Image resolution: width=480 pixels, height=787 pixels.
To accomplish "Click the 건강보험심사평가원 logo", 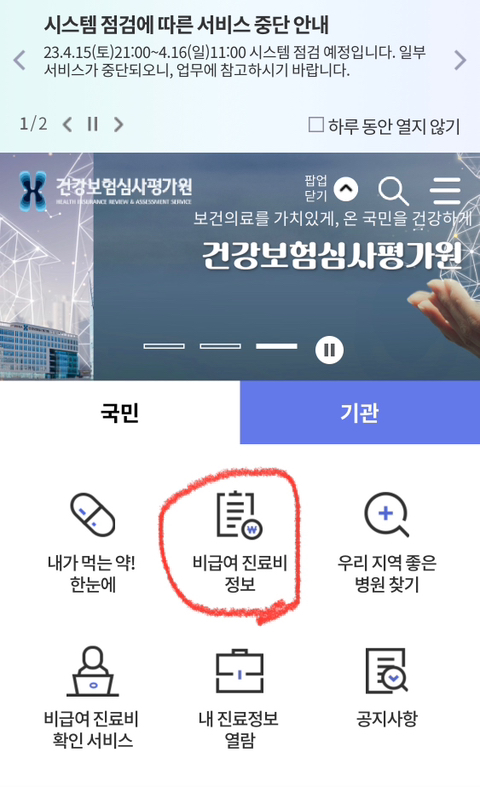I will point(105,190).
